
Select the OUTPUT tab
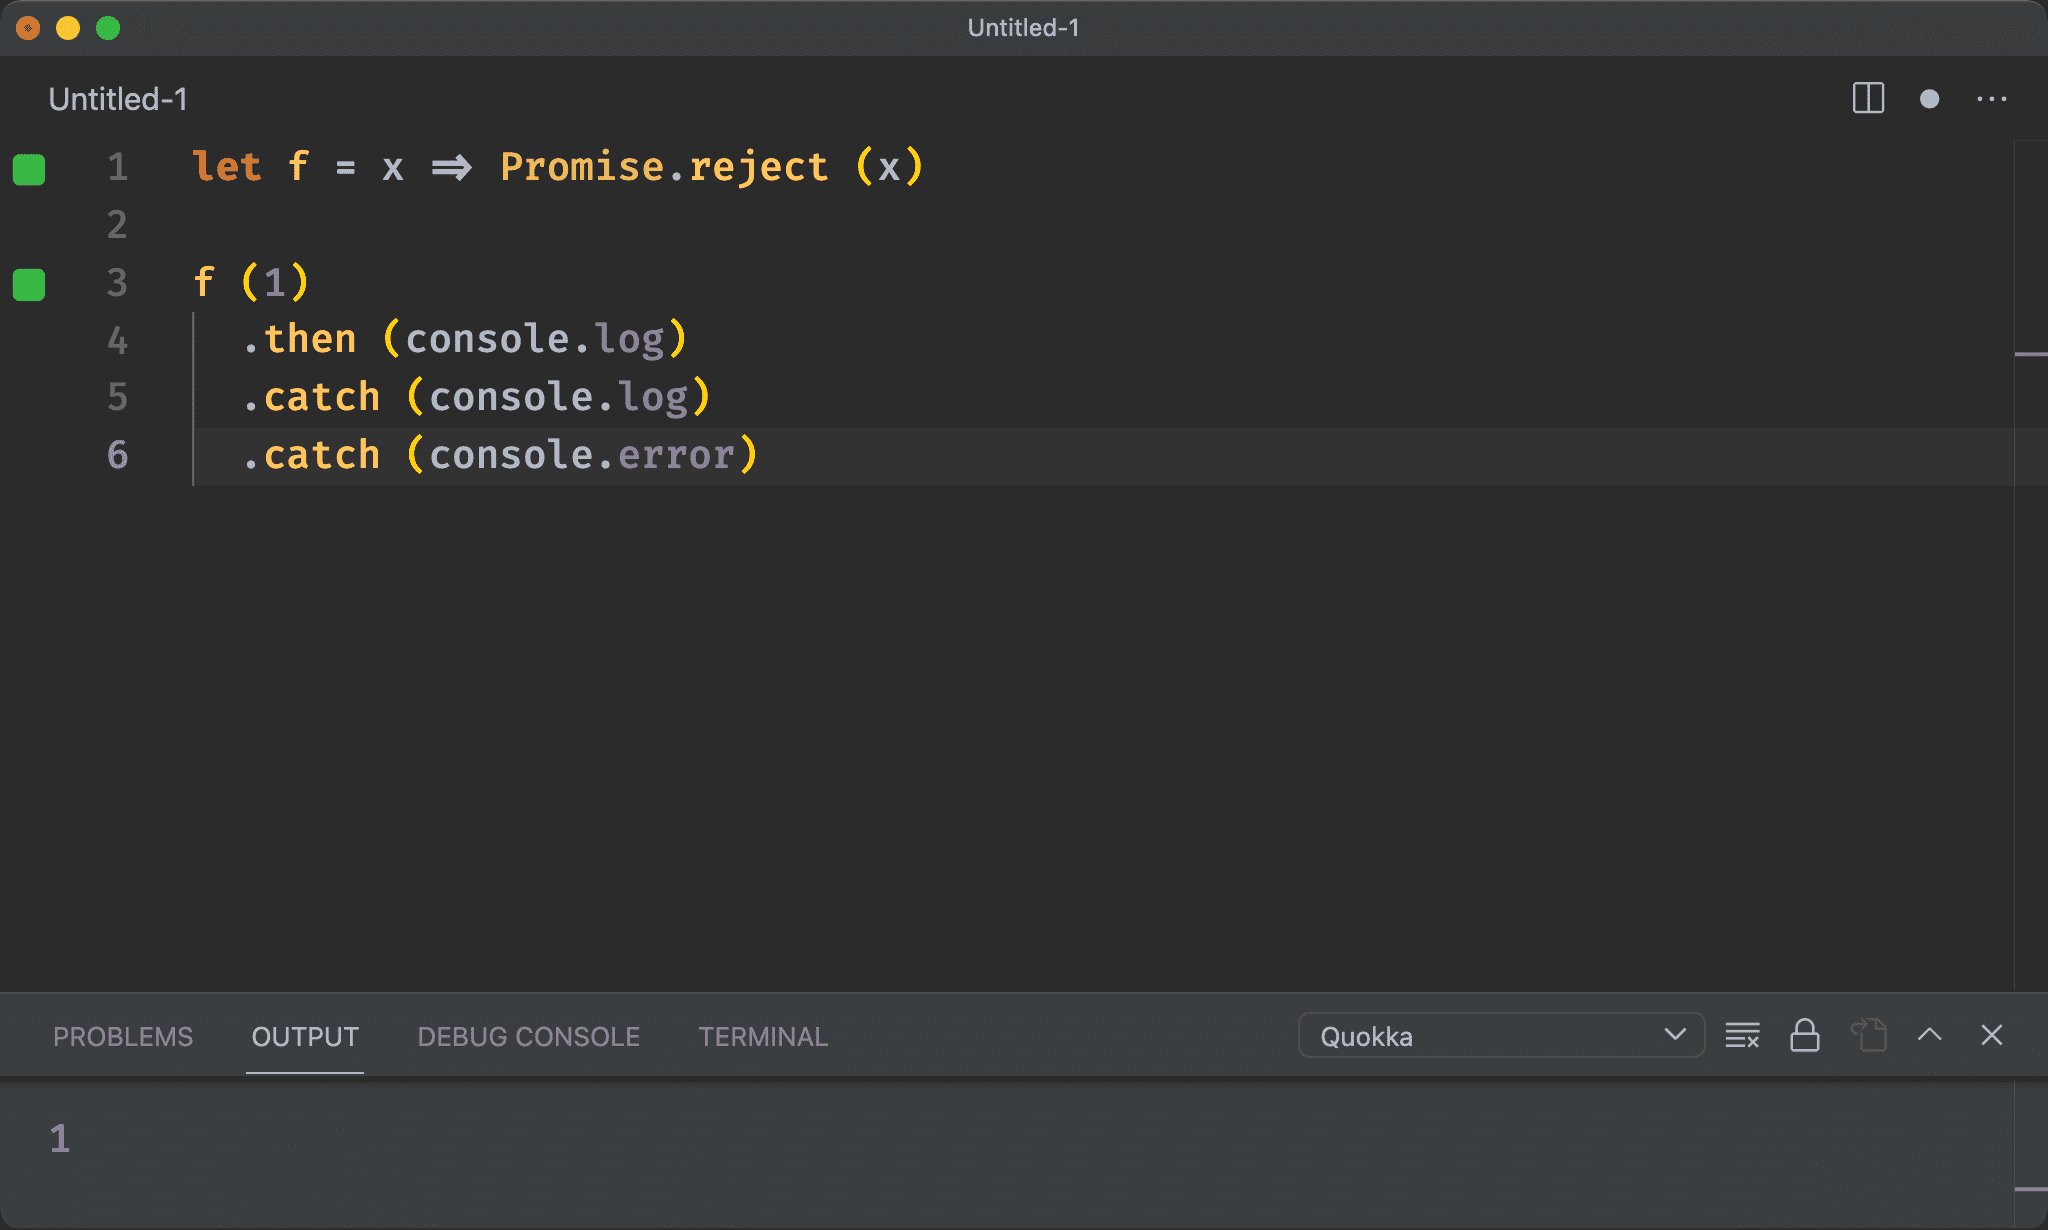(305, 1036)
